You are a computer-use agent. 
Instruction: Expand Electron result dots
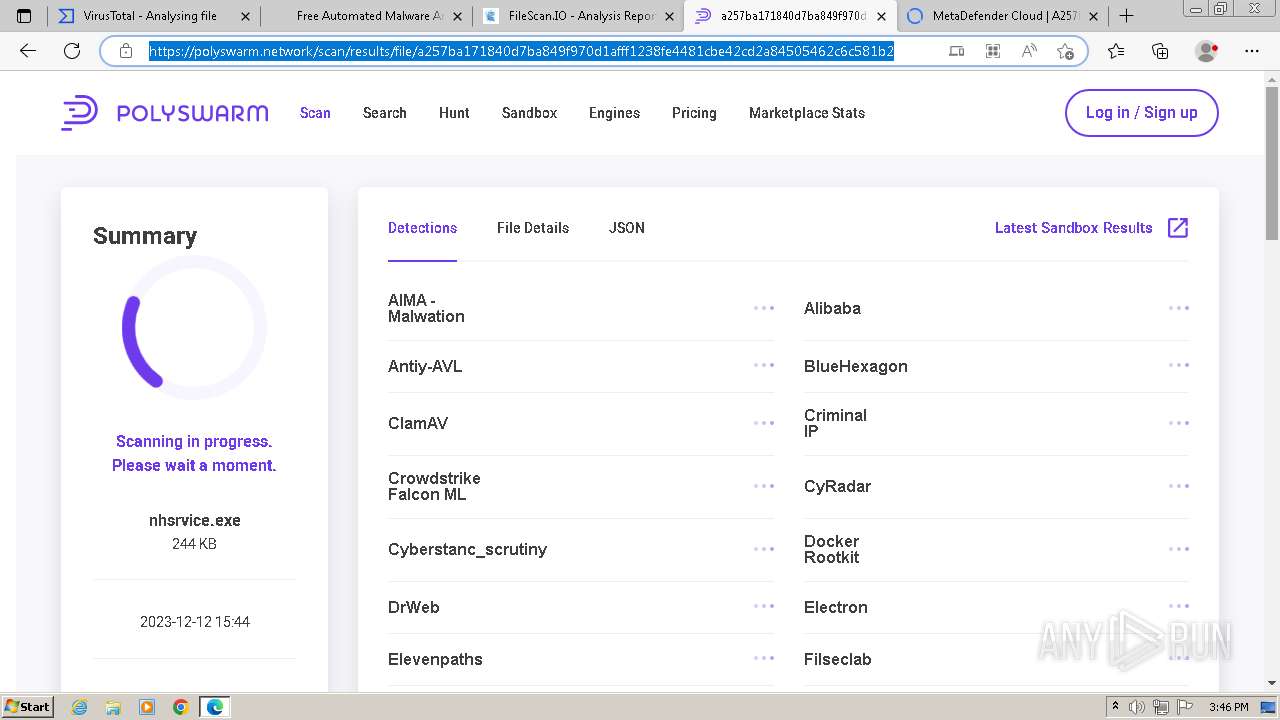coord(1179,606)
